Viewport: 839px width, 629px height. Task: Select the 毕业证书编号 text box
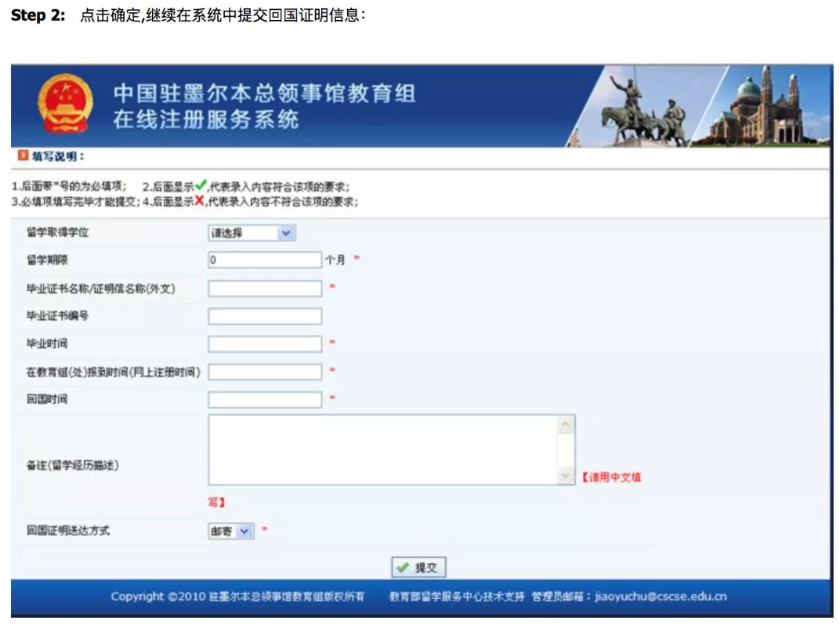[x=265, y=316]
